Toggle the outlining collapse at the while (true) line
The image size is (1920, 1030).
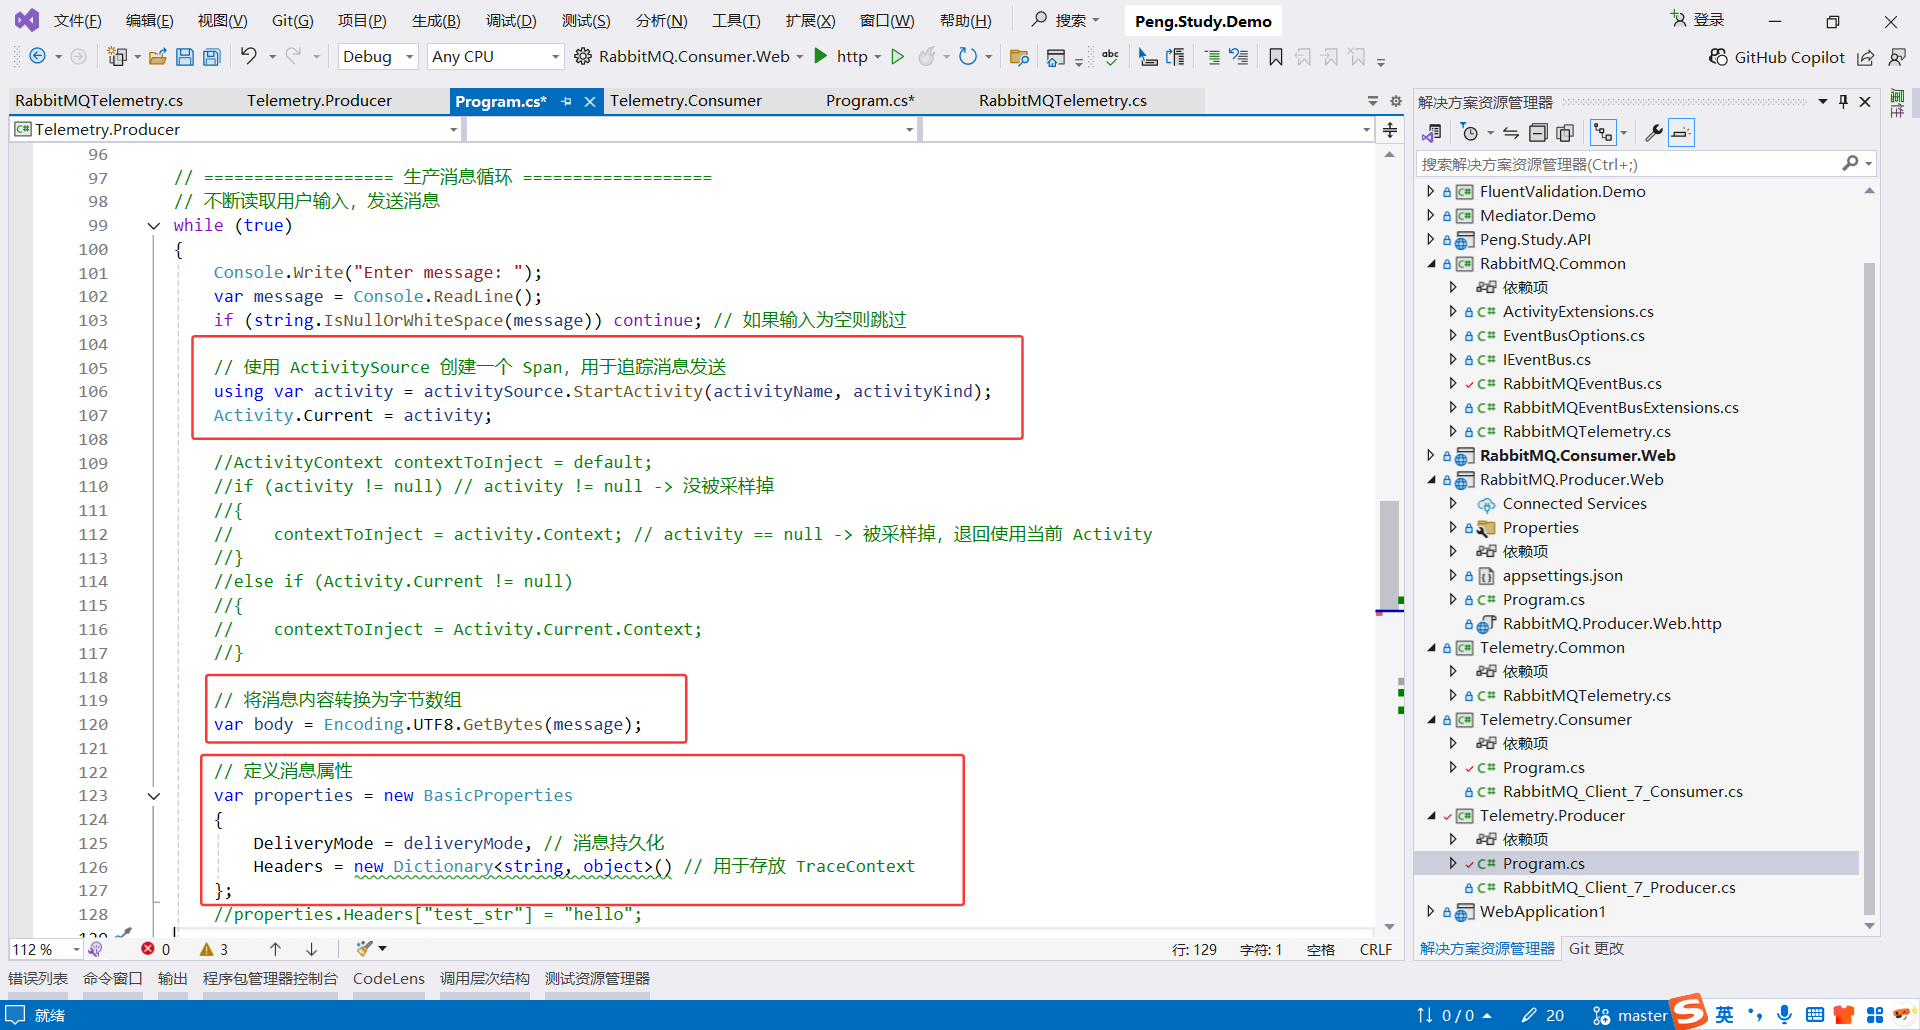pos(154,226)
